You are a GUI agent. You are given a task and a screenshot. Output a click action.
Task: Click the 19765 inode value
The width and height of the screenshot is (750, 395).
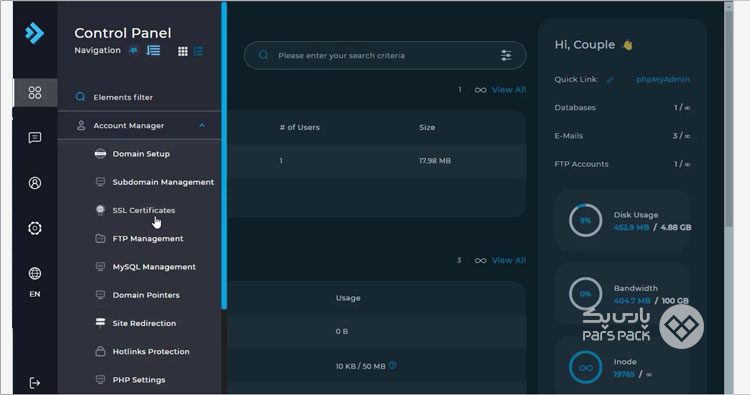[624, 374]
